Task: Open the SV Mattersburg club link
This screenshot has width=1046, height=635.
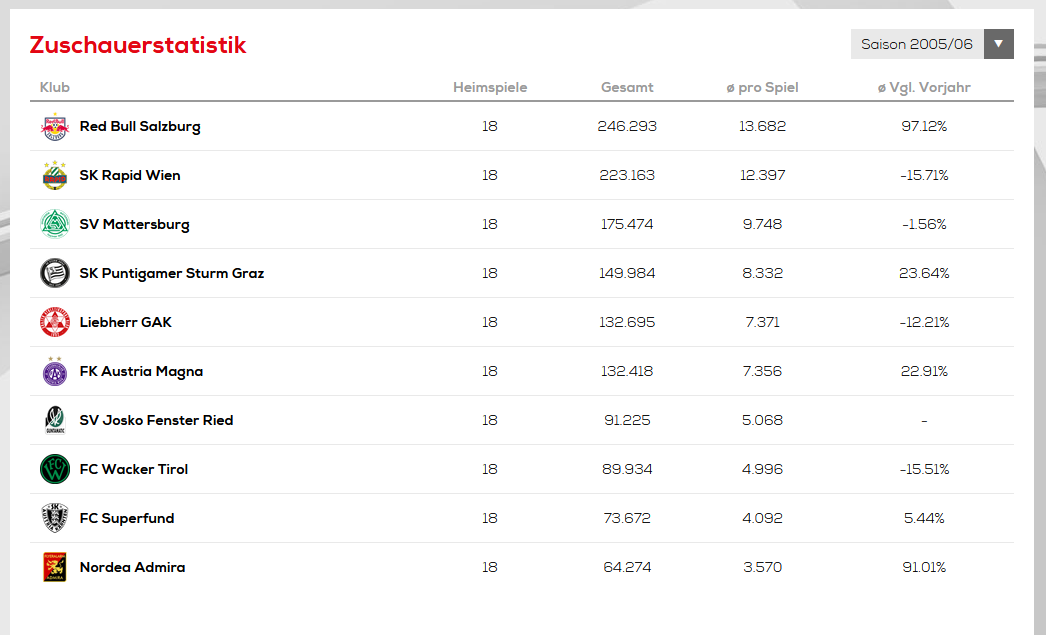Action: click(135, 225)
